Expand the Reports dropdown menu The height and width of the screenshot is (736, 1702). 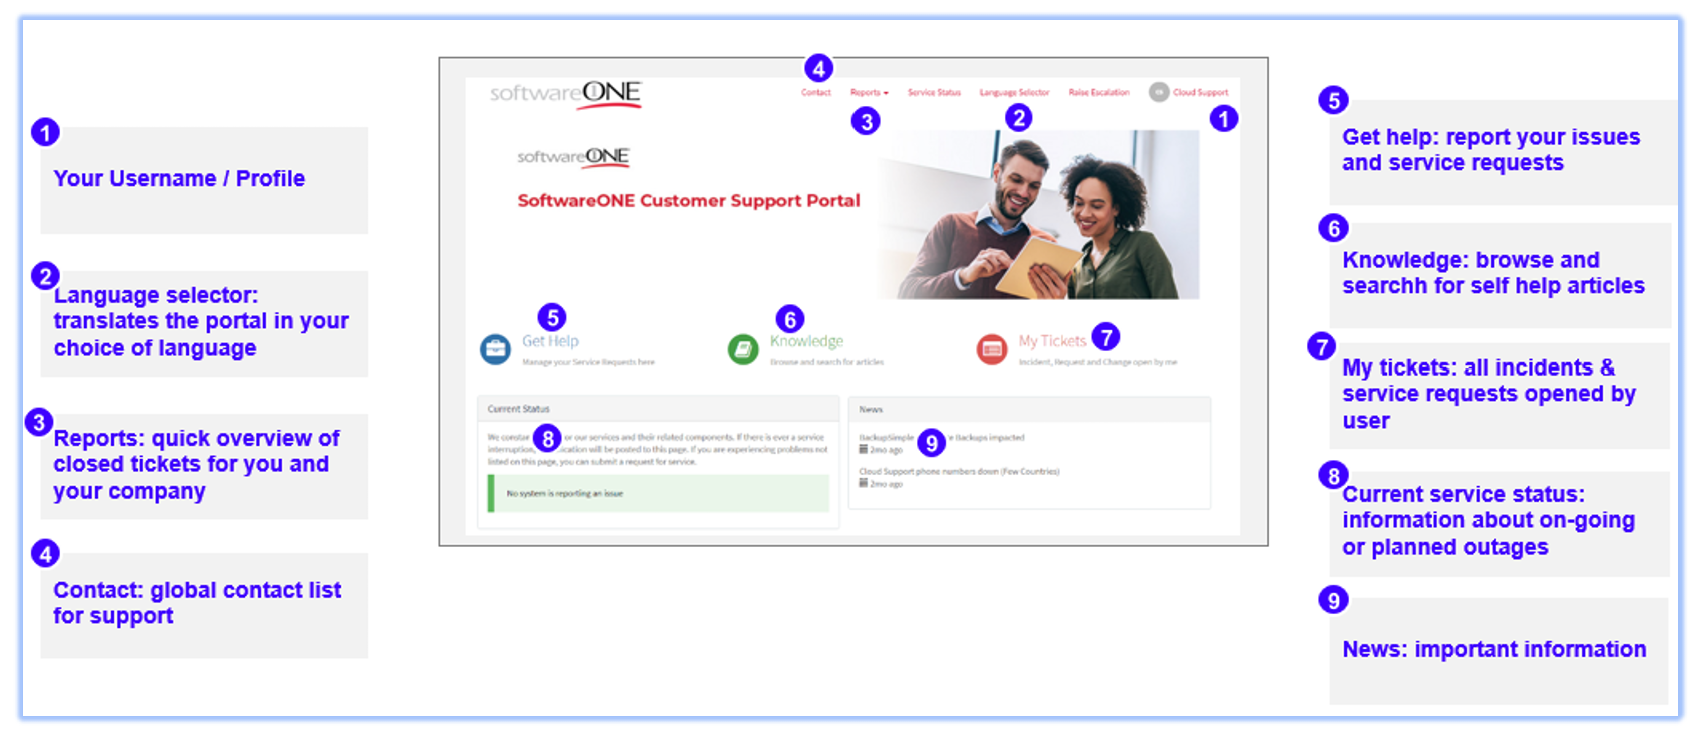point(868,93)
